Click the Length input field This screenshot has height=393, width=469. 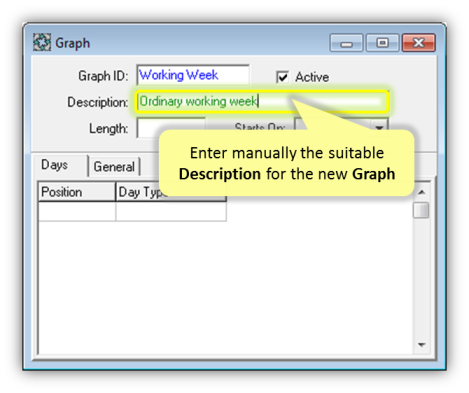[x=171, y=128]
